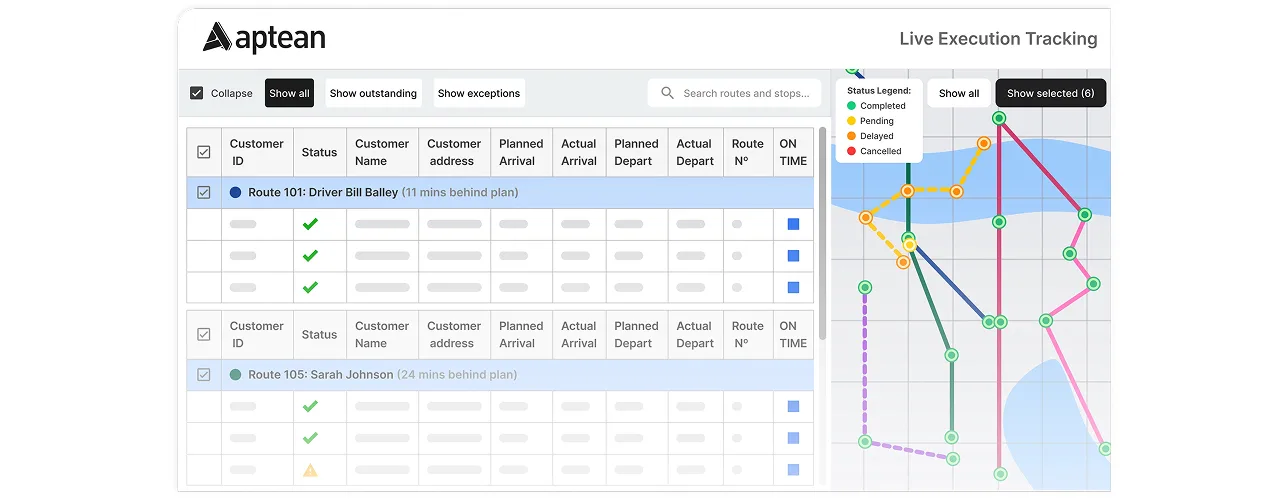Click the Actual Depart header in first table
The image size is (1285, 500).
695,152
